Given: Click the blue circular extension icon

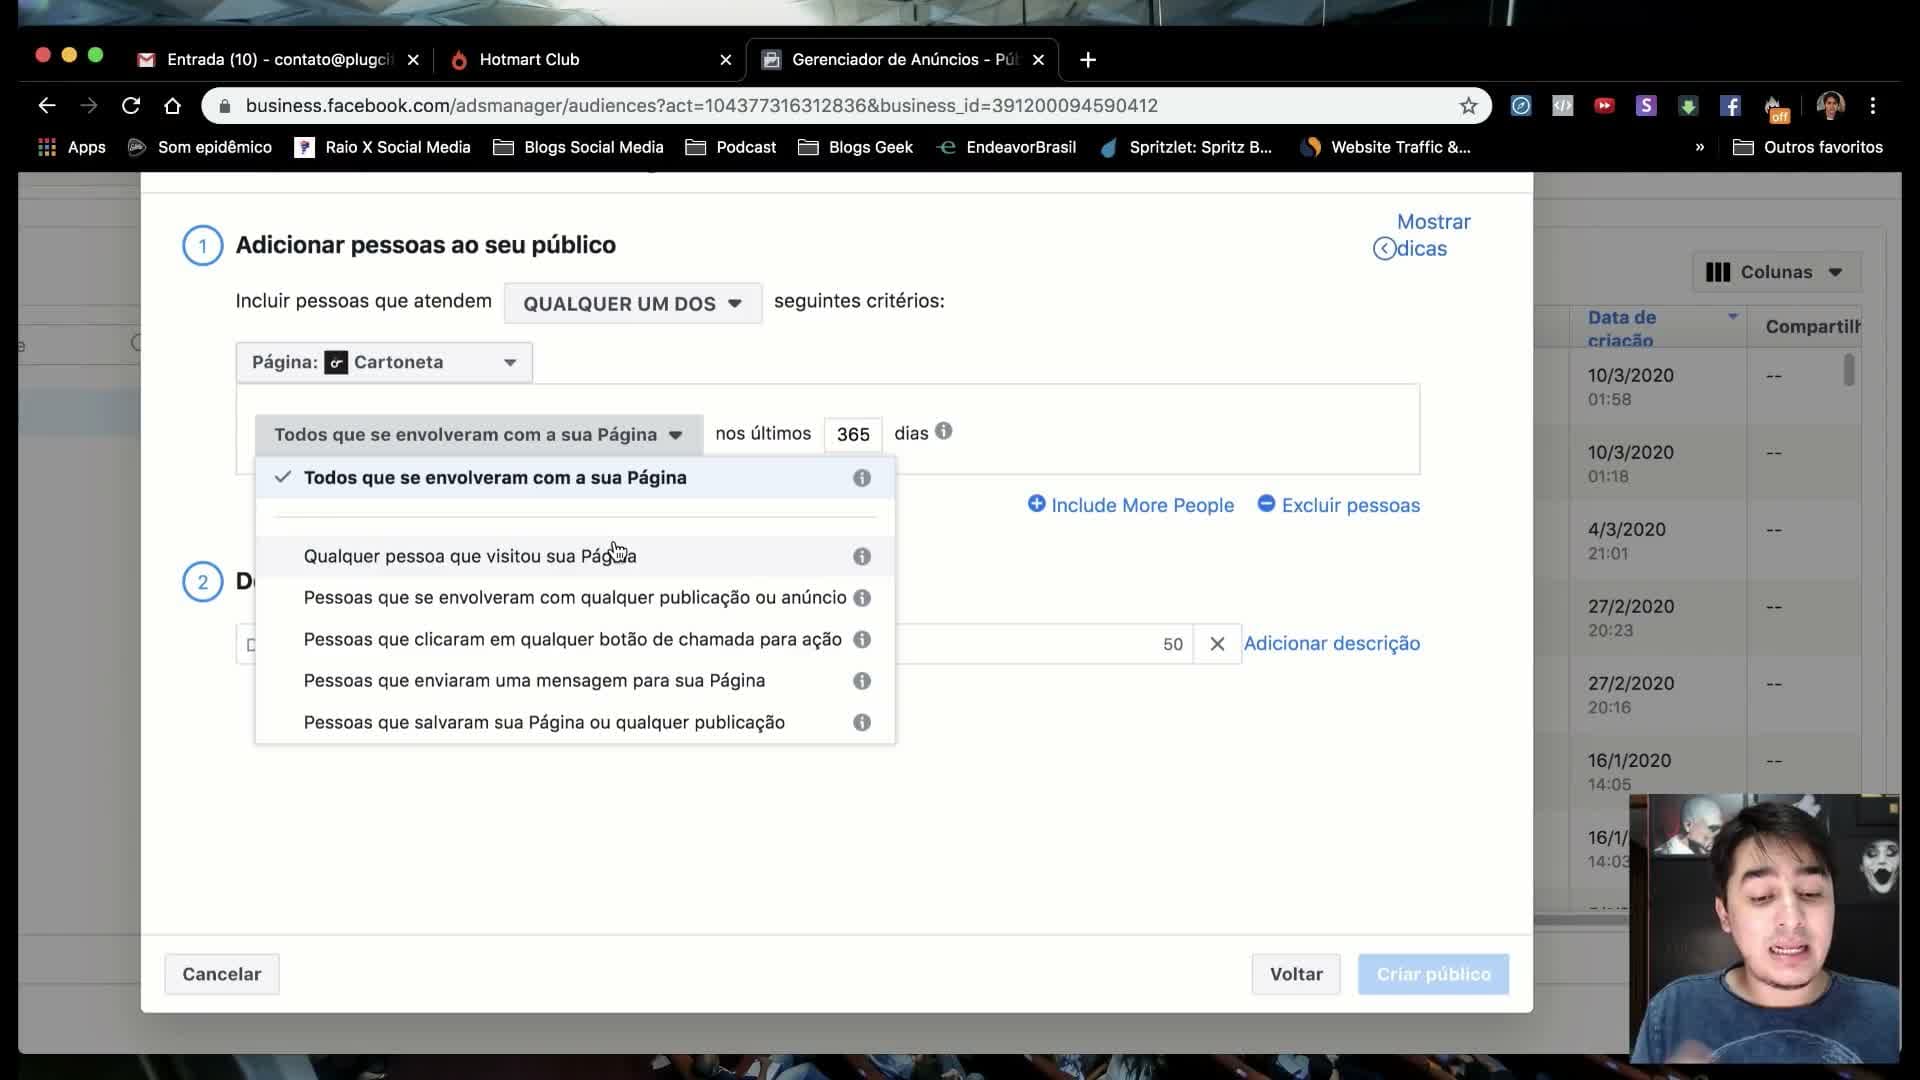Looking at the screenshot, I should [1520, 106].
